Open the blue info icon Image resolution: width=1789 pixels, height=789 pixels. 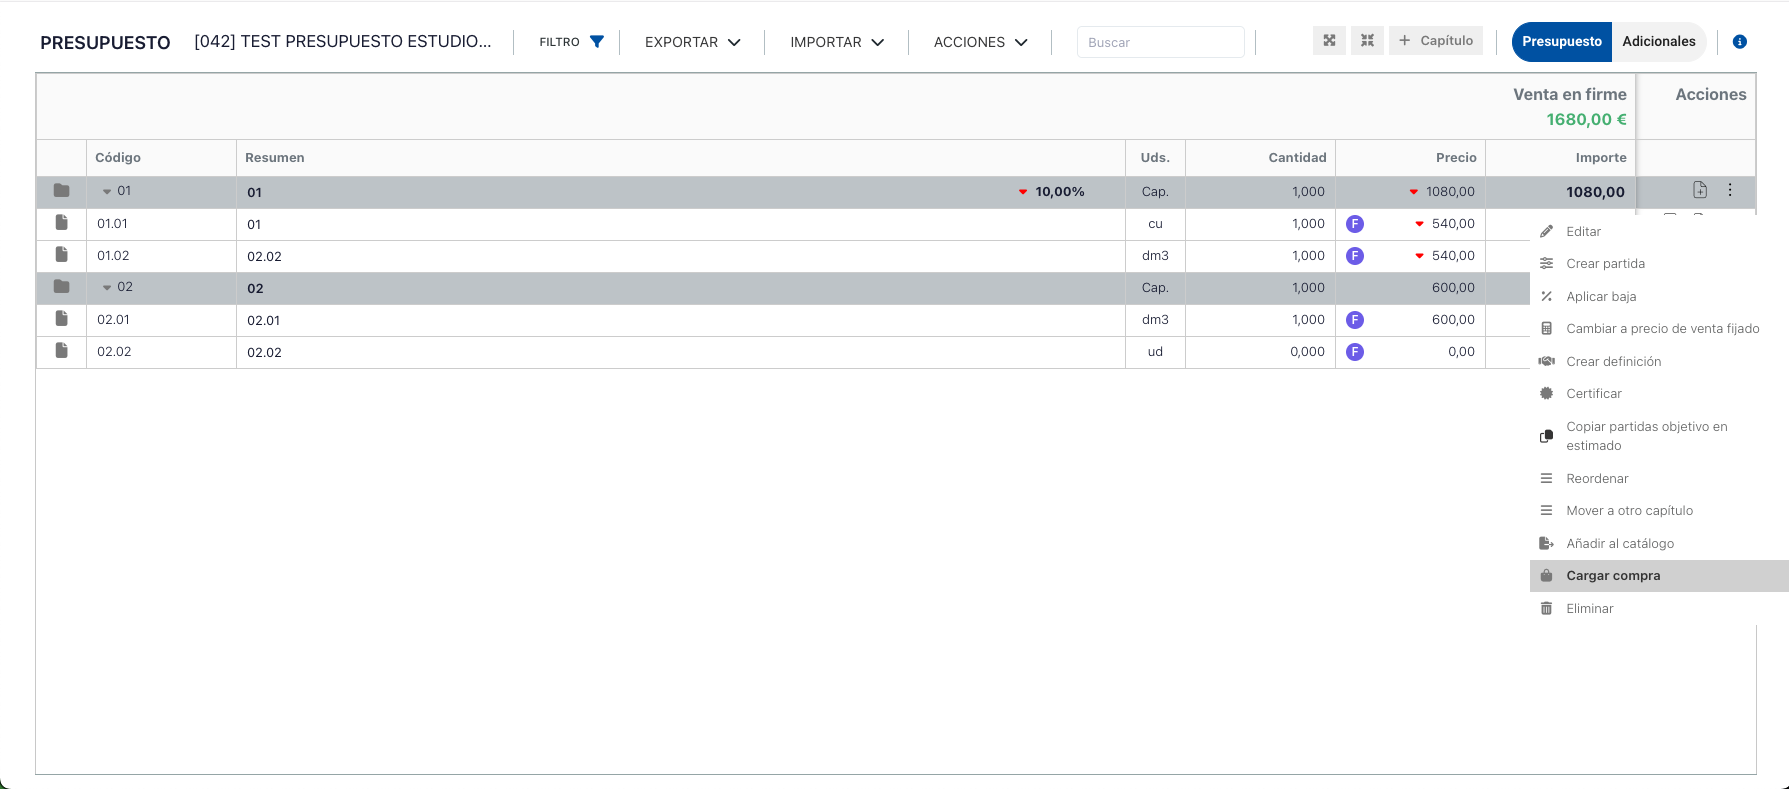point(1739,42)
